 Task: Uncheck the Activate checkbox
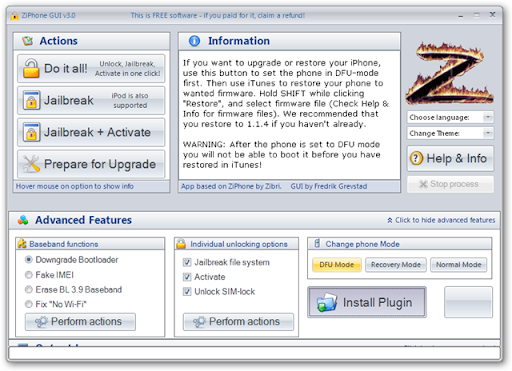[x=187, y=277]
